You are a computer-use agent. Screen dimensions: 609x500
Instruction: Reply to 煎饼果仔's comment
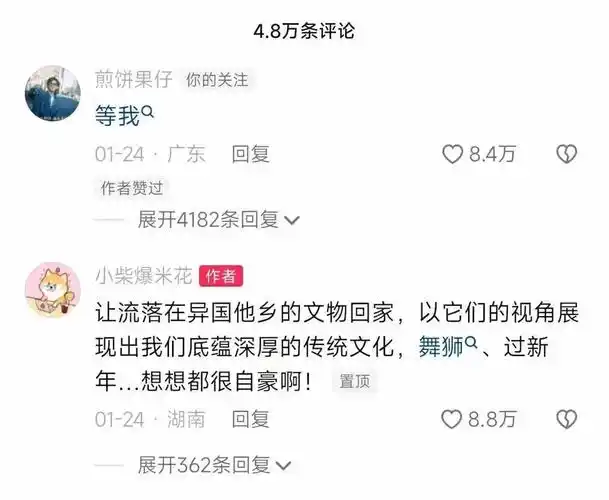tap(251, 154)
